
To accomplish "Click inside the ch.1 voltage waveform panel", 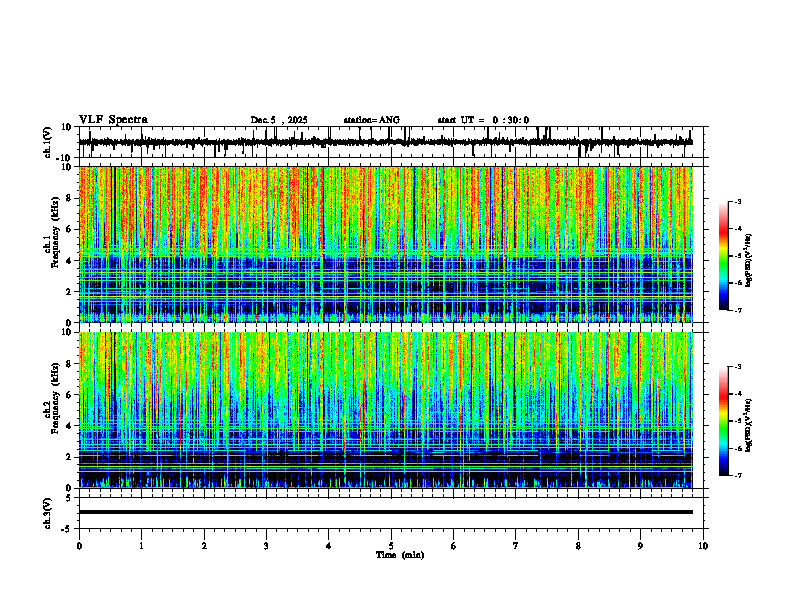I will click(393, 142).
